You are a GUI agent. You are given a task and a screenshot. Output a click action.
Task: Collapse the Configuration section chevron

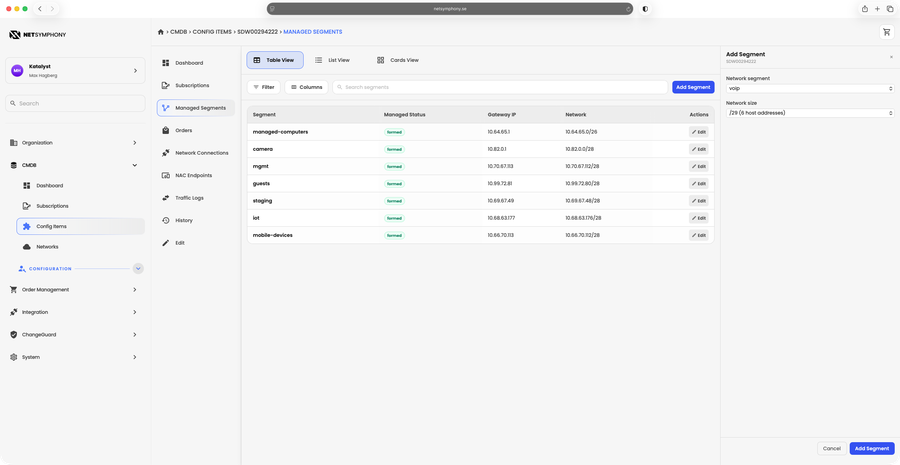tap(138, 269)
